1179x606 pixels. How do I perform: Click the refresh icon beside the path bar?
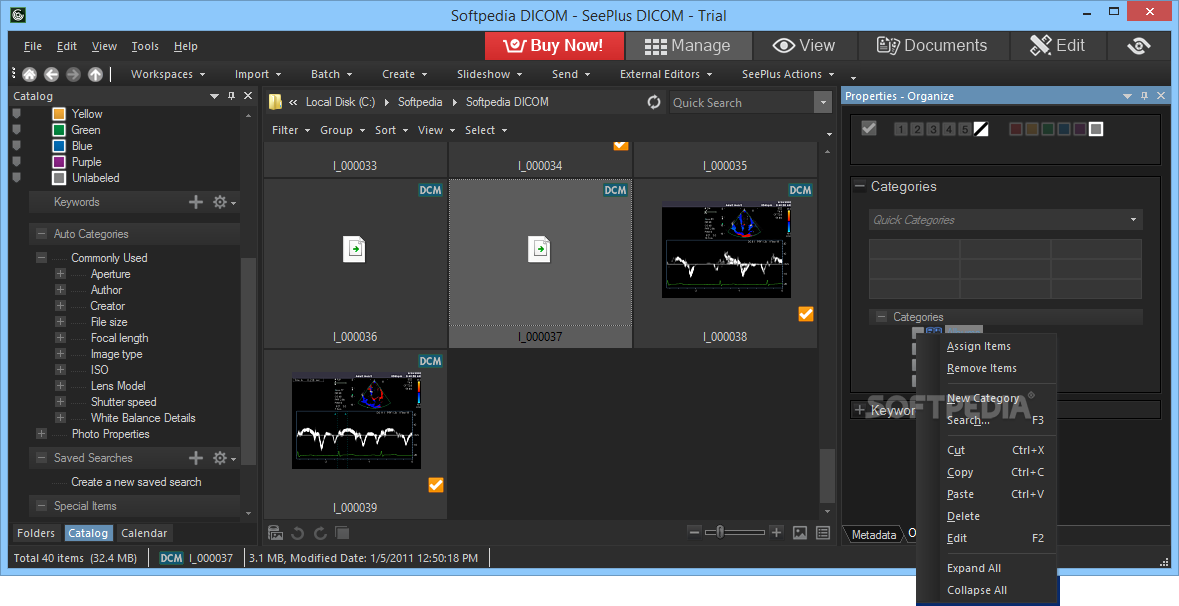coord(654,102)
